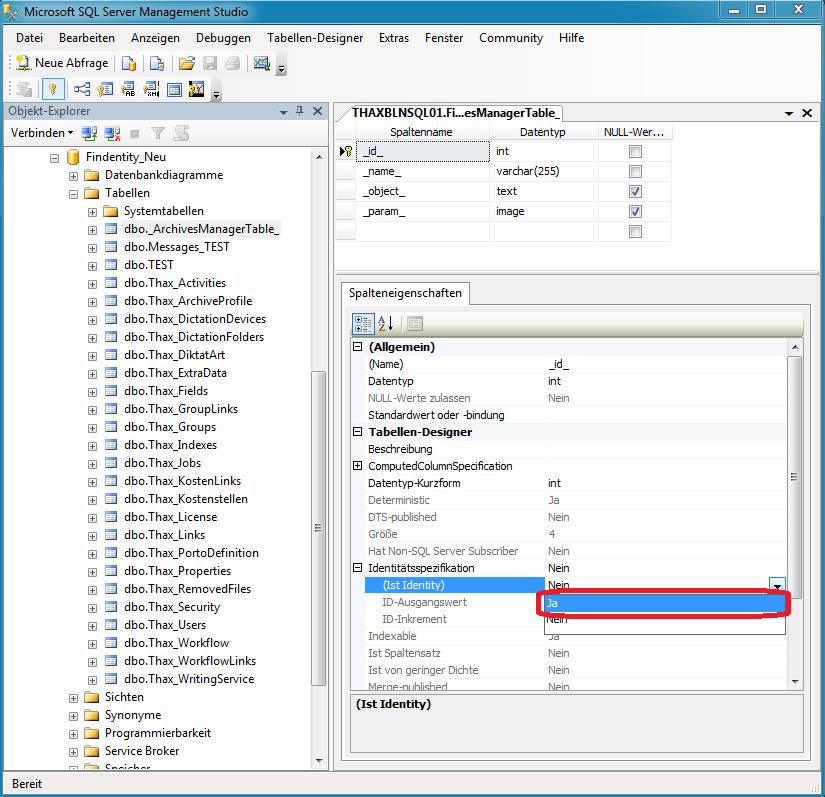Collapse the (Allgemein) property group
The image size is (825, 797).
[x=358, y=347]
